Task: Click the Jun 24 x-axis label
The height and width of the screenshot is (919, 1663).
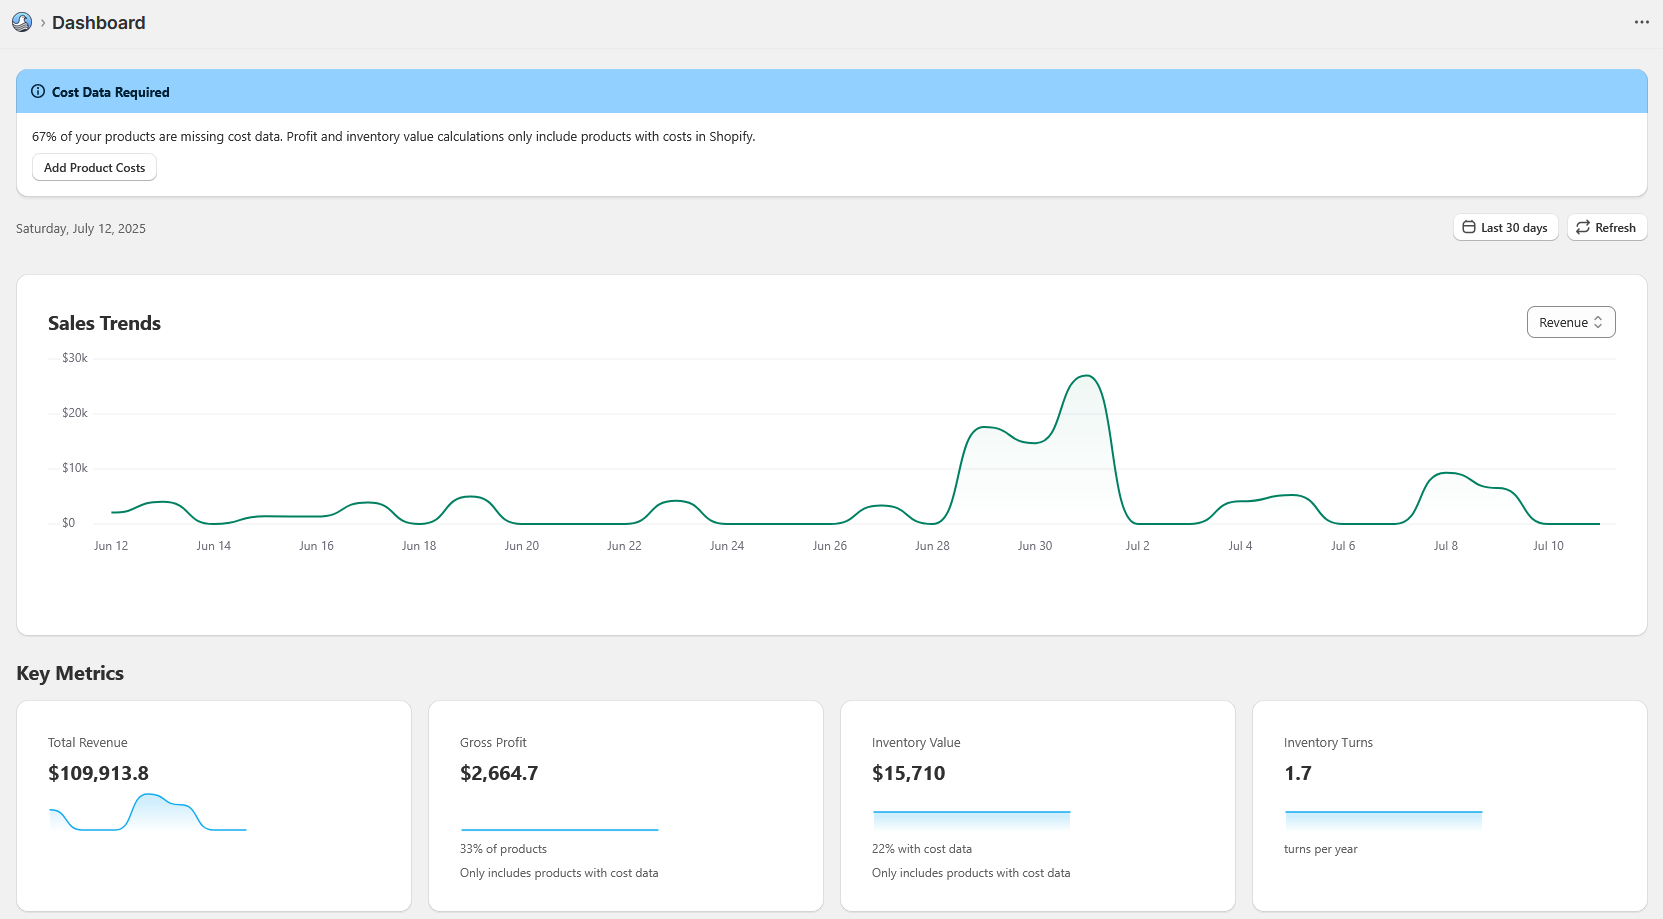Action: click(727, 546)
